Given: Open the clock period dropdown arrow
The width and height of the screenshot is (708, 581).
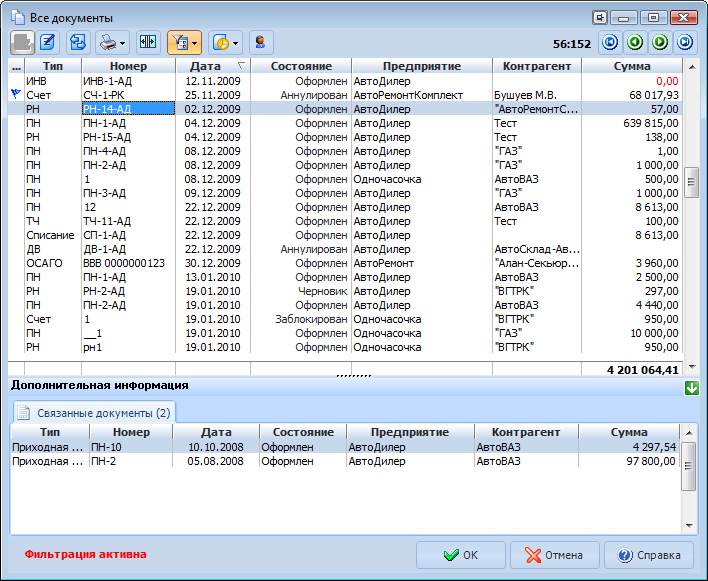Looking at the screenshot, I should click(236, 42).
